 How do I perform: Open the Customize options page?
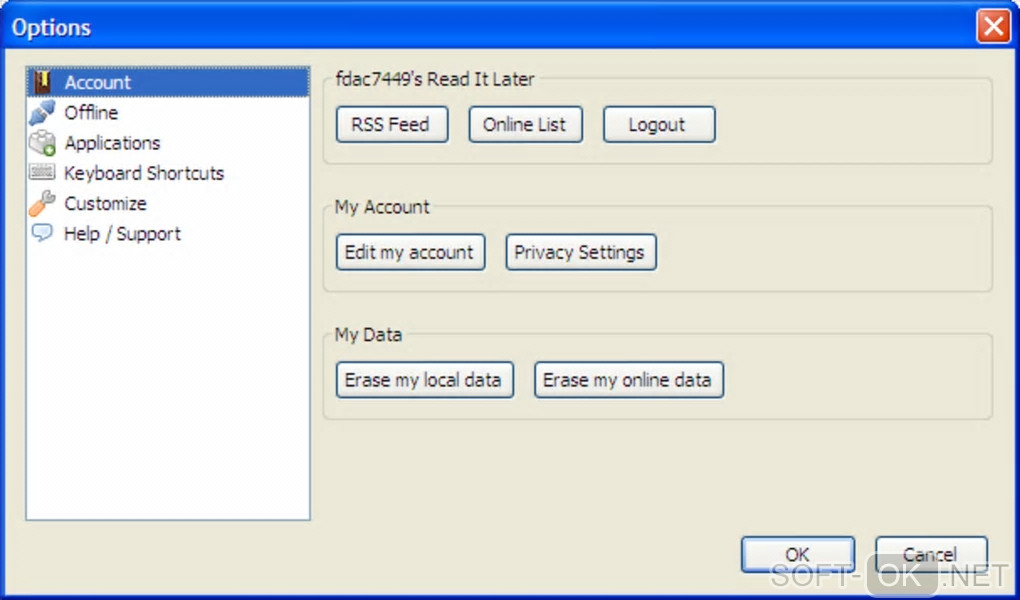click(x=105, y=204)
